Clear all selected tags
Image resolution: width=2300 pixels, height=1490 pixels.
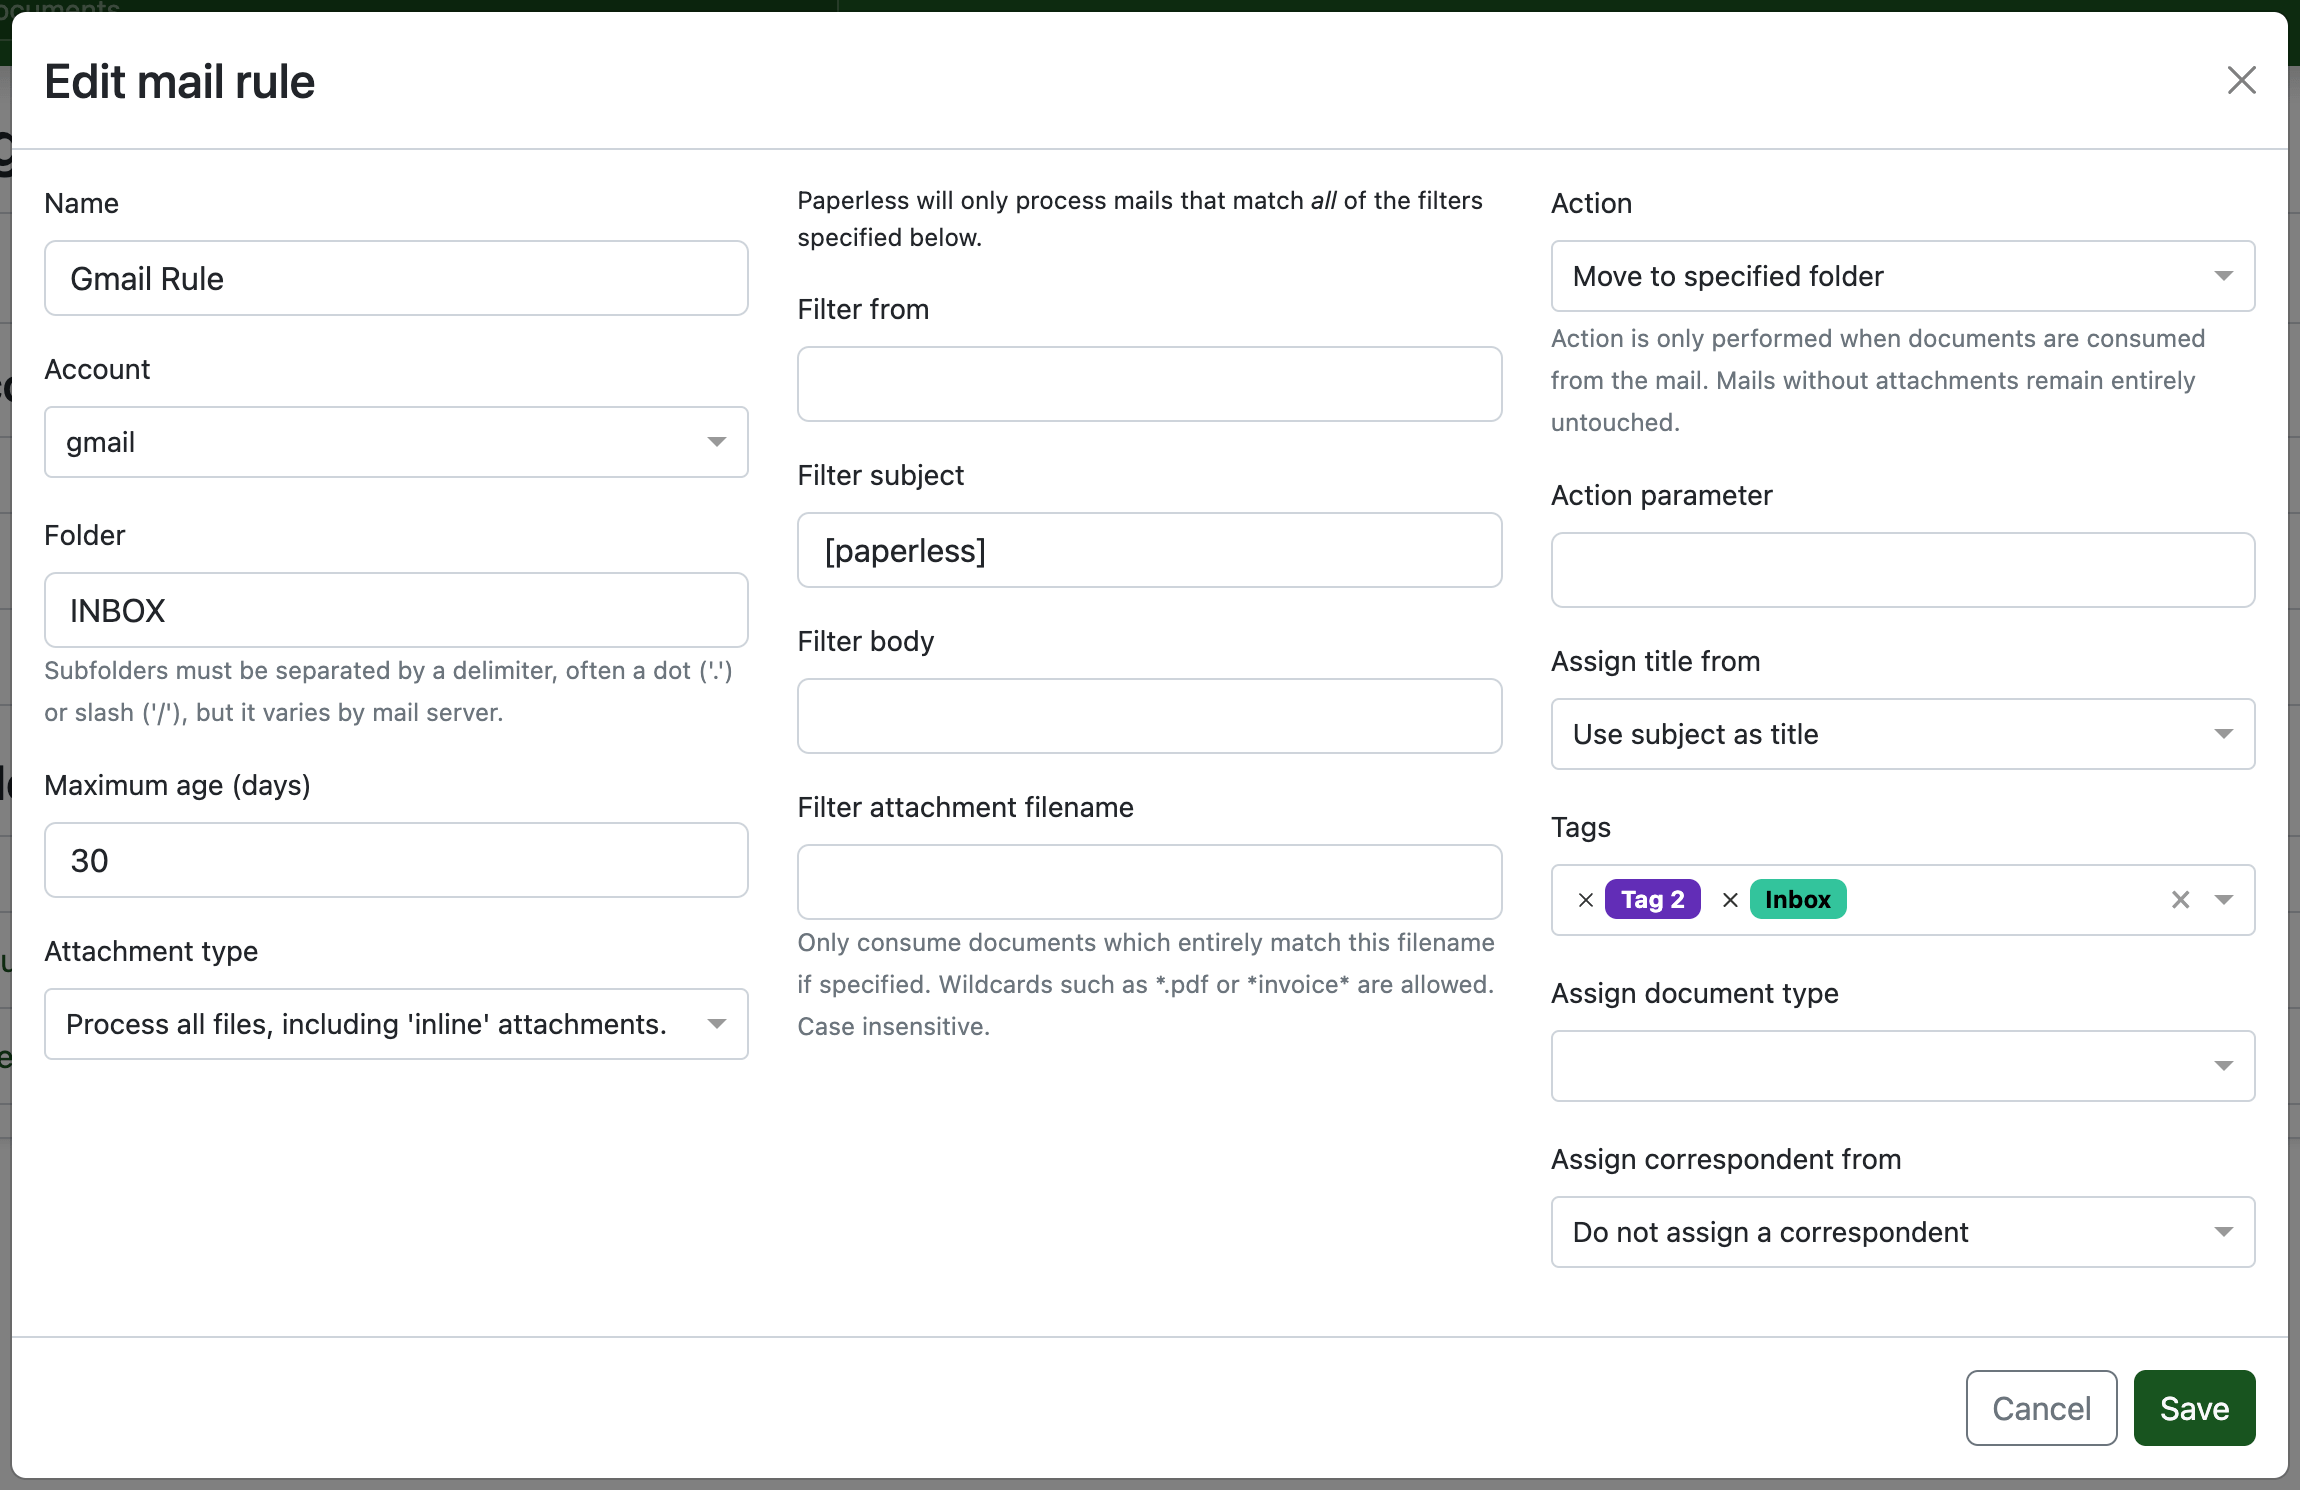(x=2180, y=900)
